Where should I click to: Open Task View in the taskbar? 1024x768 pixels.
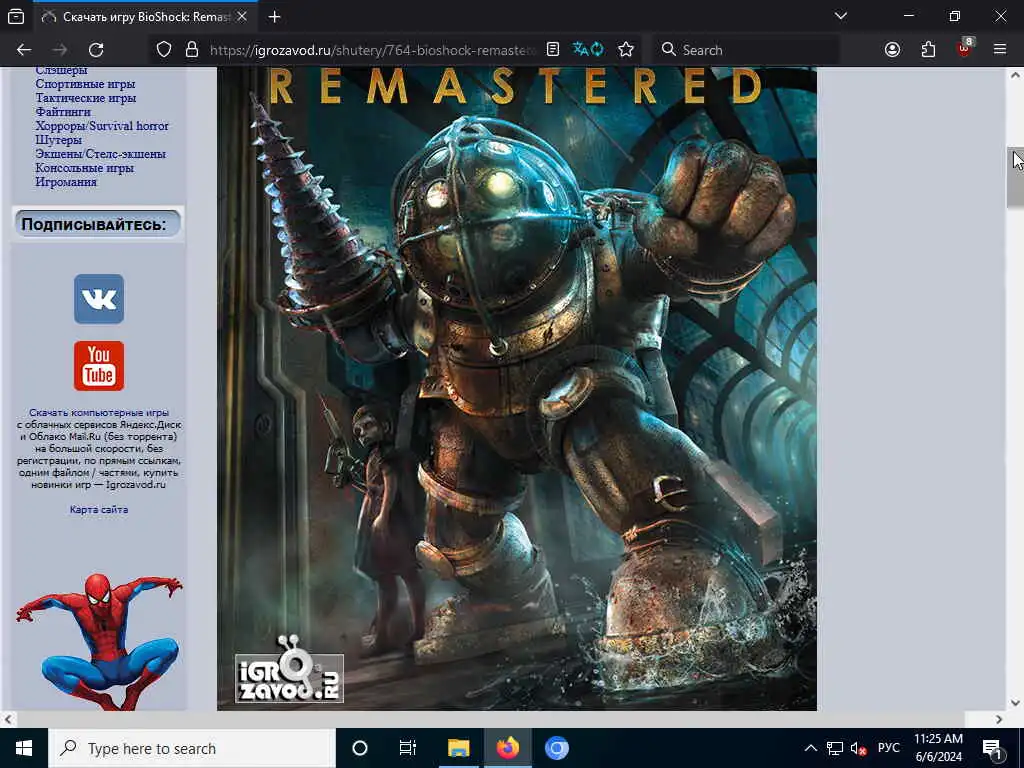408,748
